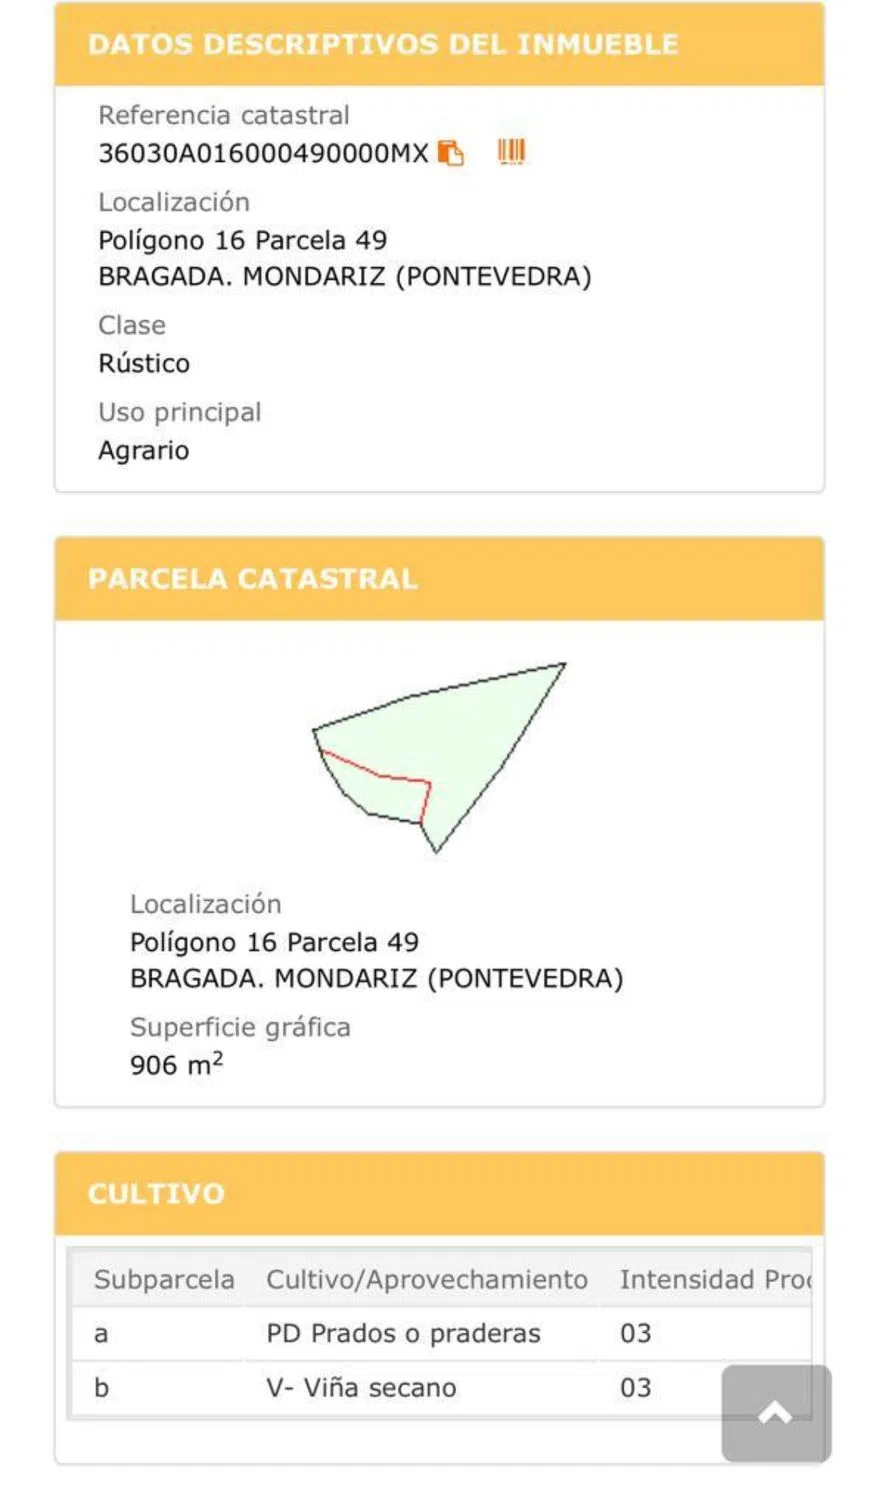Click the Subparcela column header

(164, 1280)
